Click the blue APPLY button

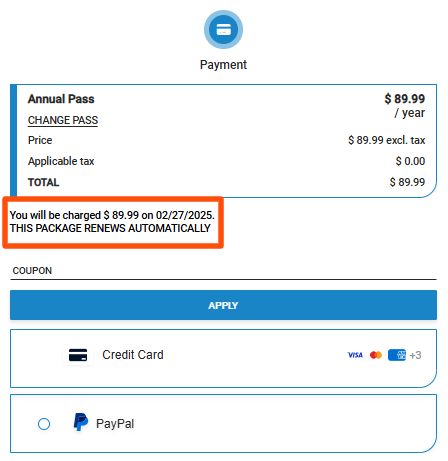click(223, 305)
